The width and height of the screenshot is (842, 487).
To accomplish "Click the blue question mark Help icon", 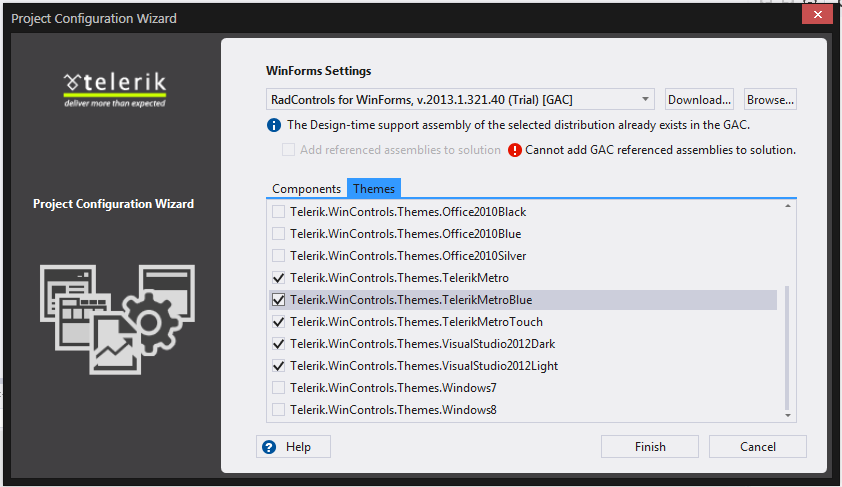I will coord(269,447).
